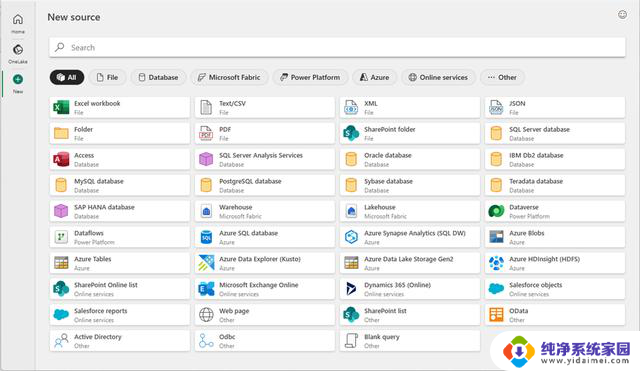Select the All filter pill
The height and width of the screenshot is (371, 640).
pos(67,77)
